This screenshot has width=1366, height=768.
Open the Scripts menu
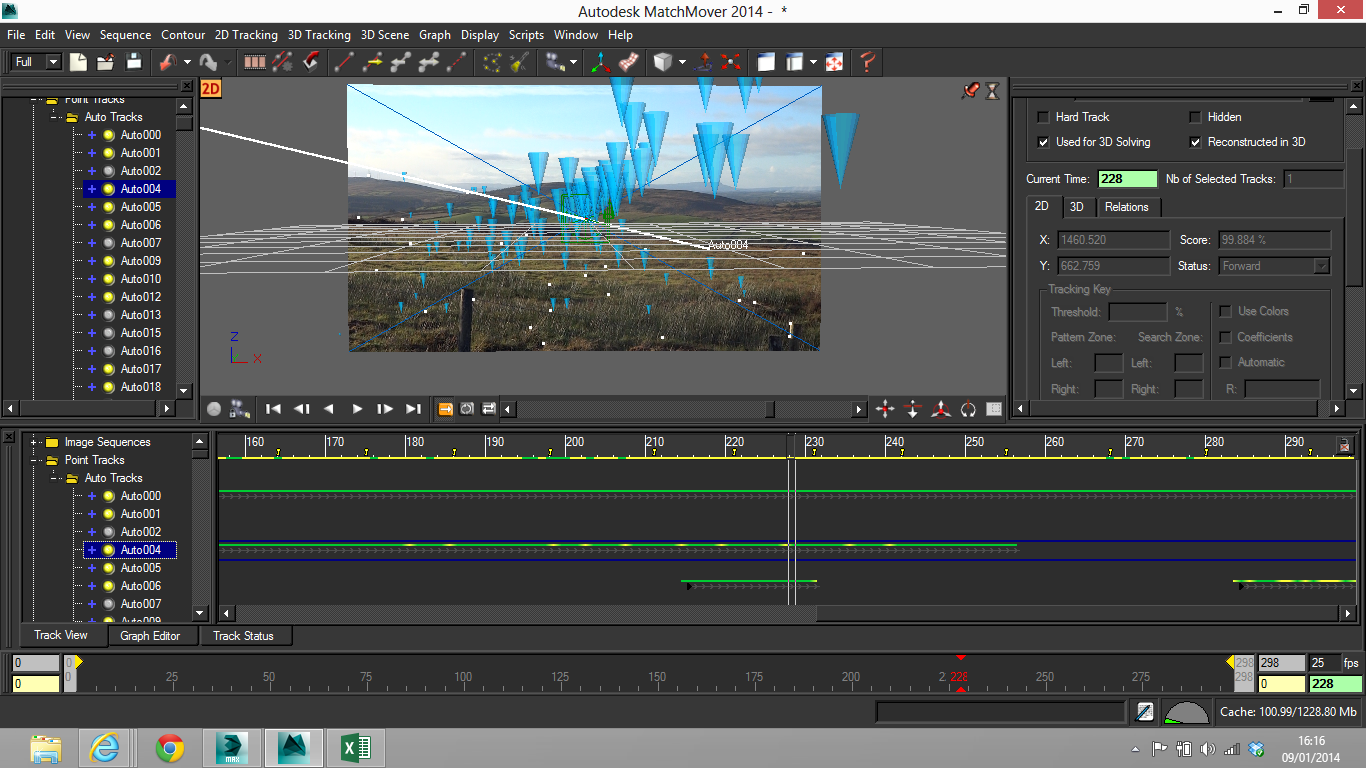(526, 34)
